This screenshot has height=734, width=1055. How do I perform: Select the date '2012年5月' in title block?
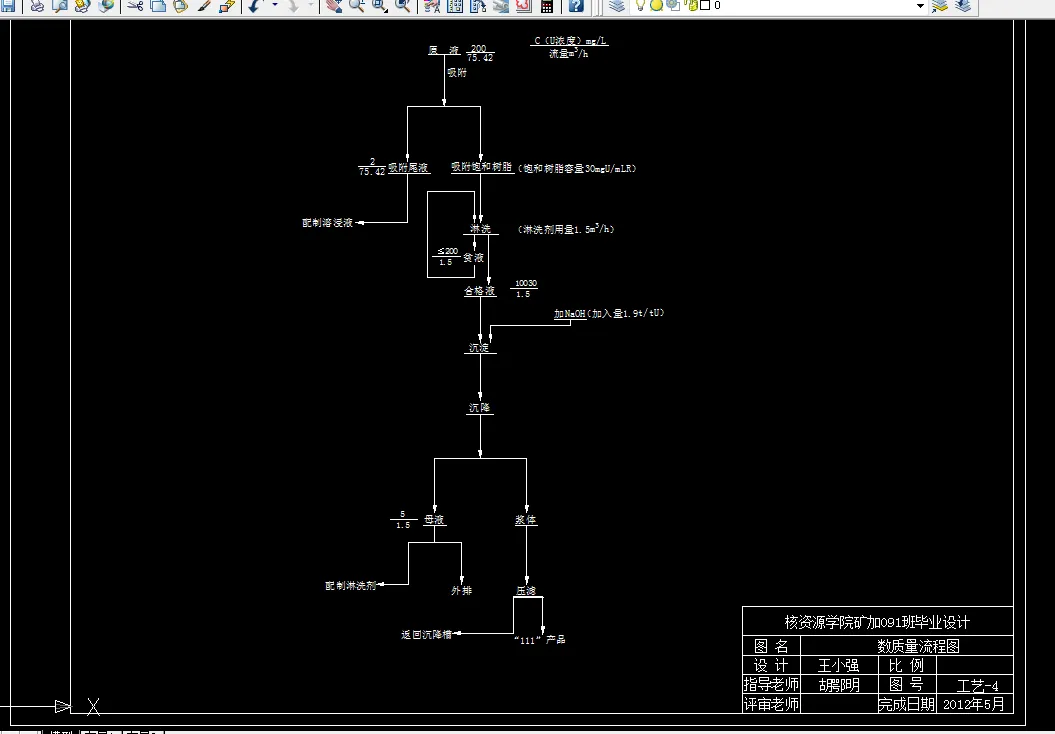(974, 704)
